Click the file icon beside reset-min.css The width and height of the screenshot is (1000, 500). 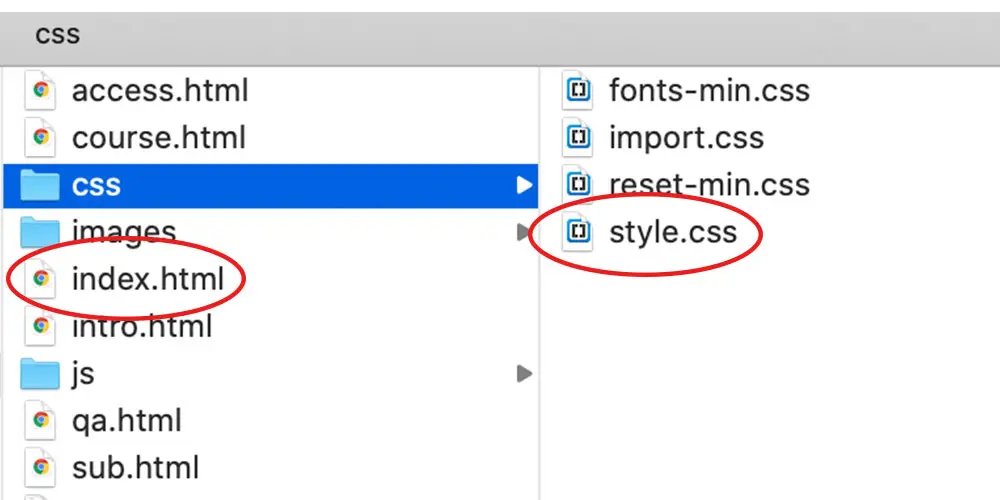tap(578, 185)
